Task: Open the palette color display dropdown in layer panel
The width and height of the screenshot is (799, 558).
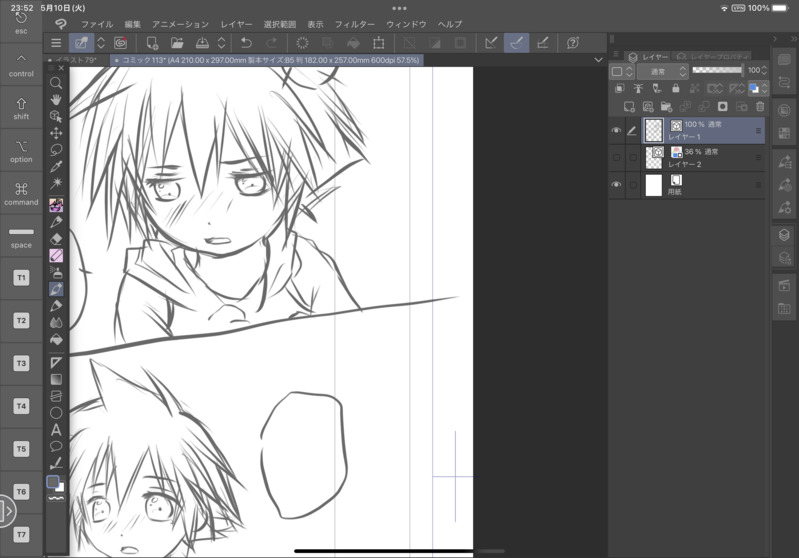Action: tap(622, 71)
